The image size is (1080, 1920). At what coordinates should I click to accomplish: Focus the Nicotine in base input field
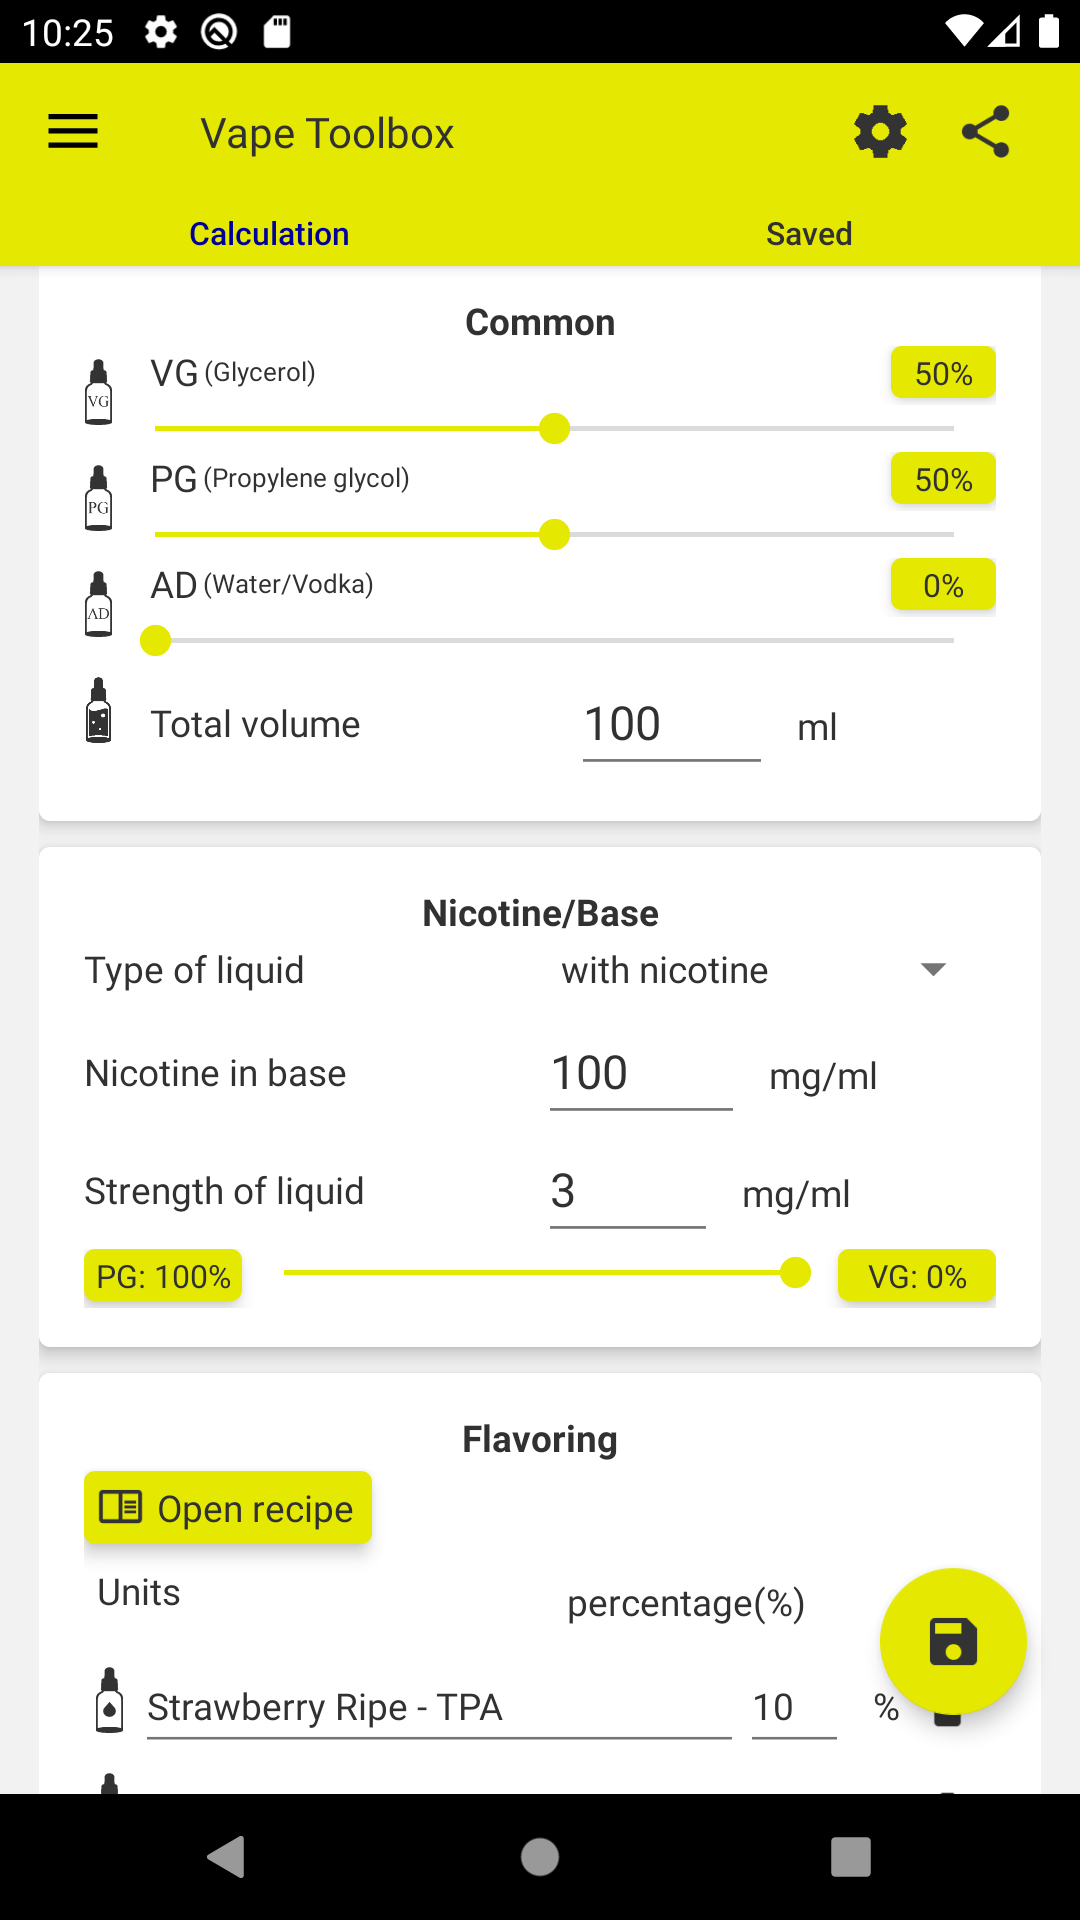pyautogui.click(x=641, y=1074)
